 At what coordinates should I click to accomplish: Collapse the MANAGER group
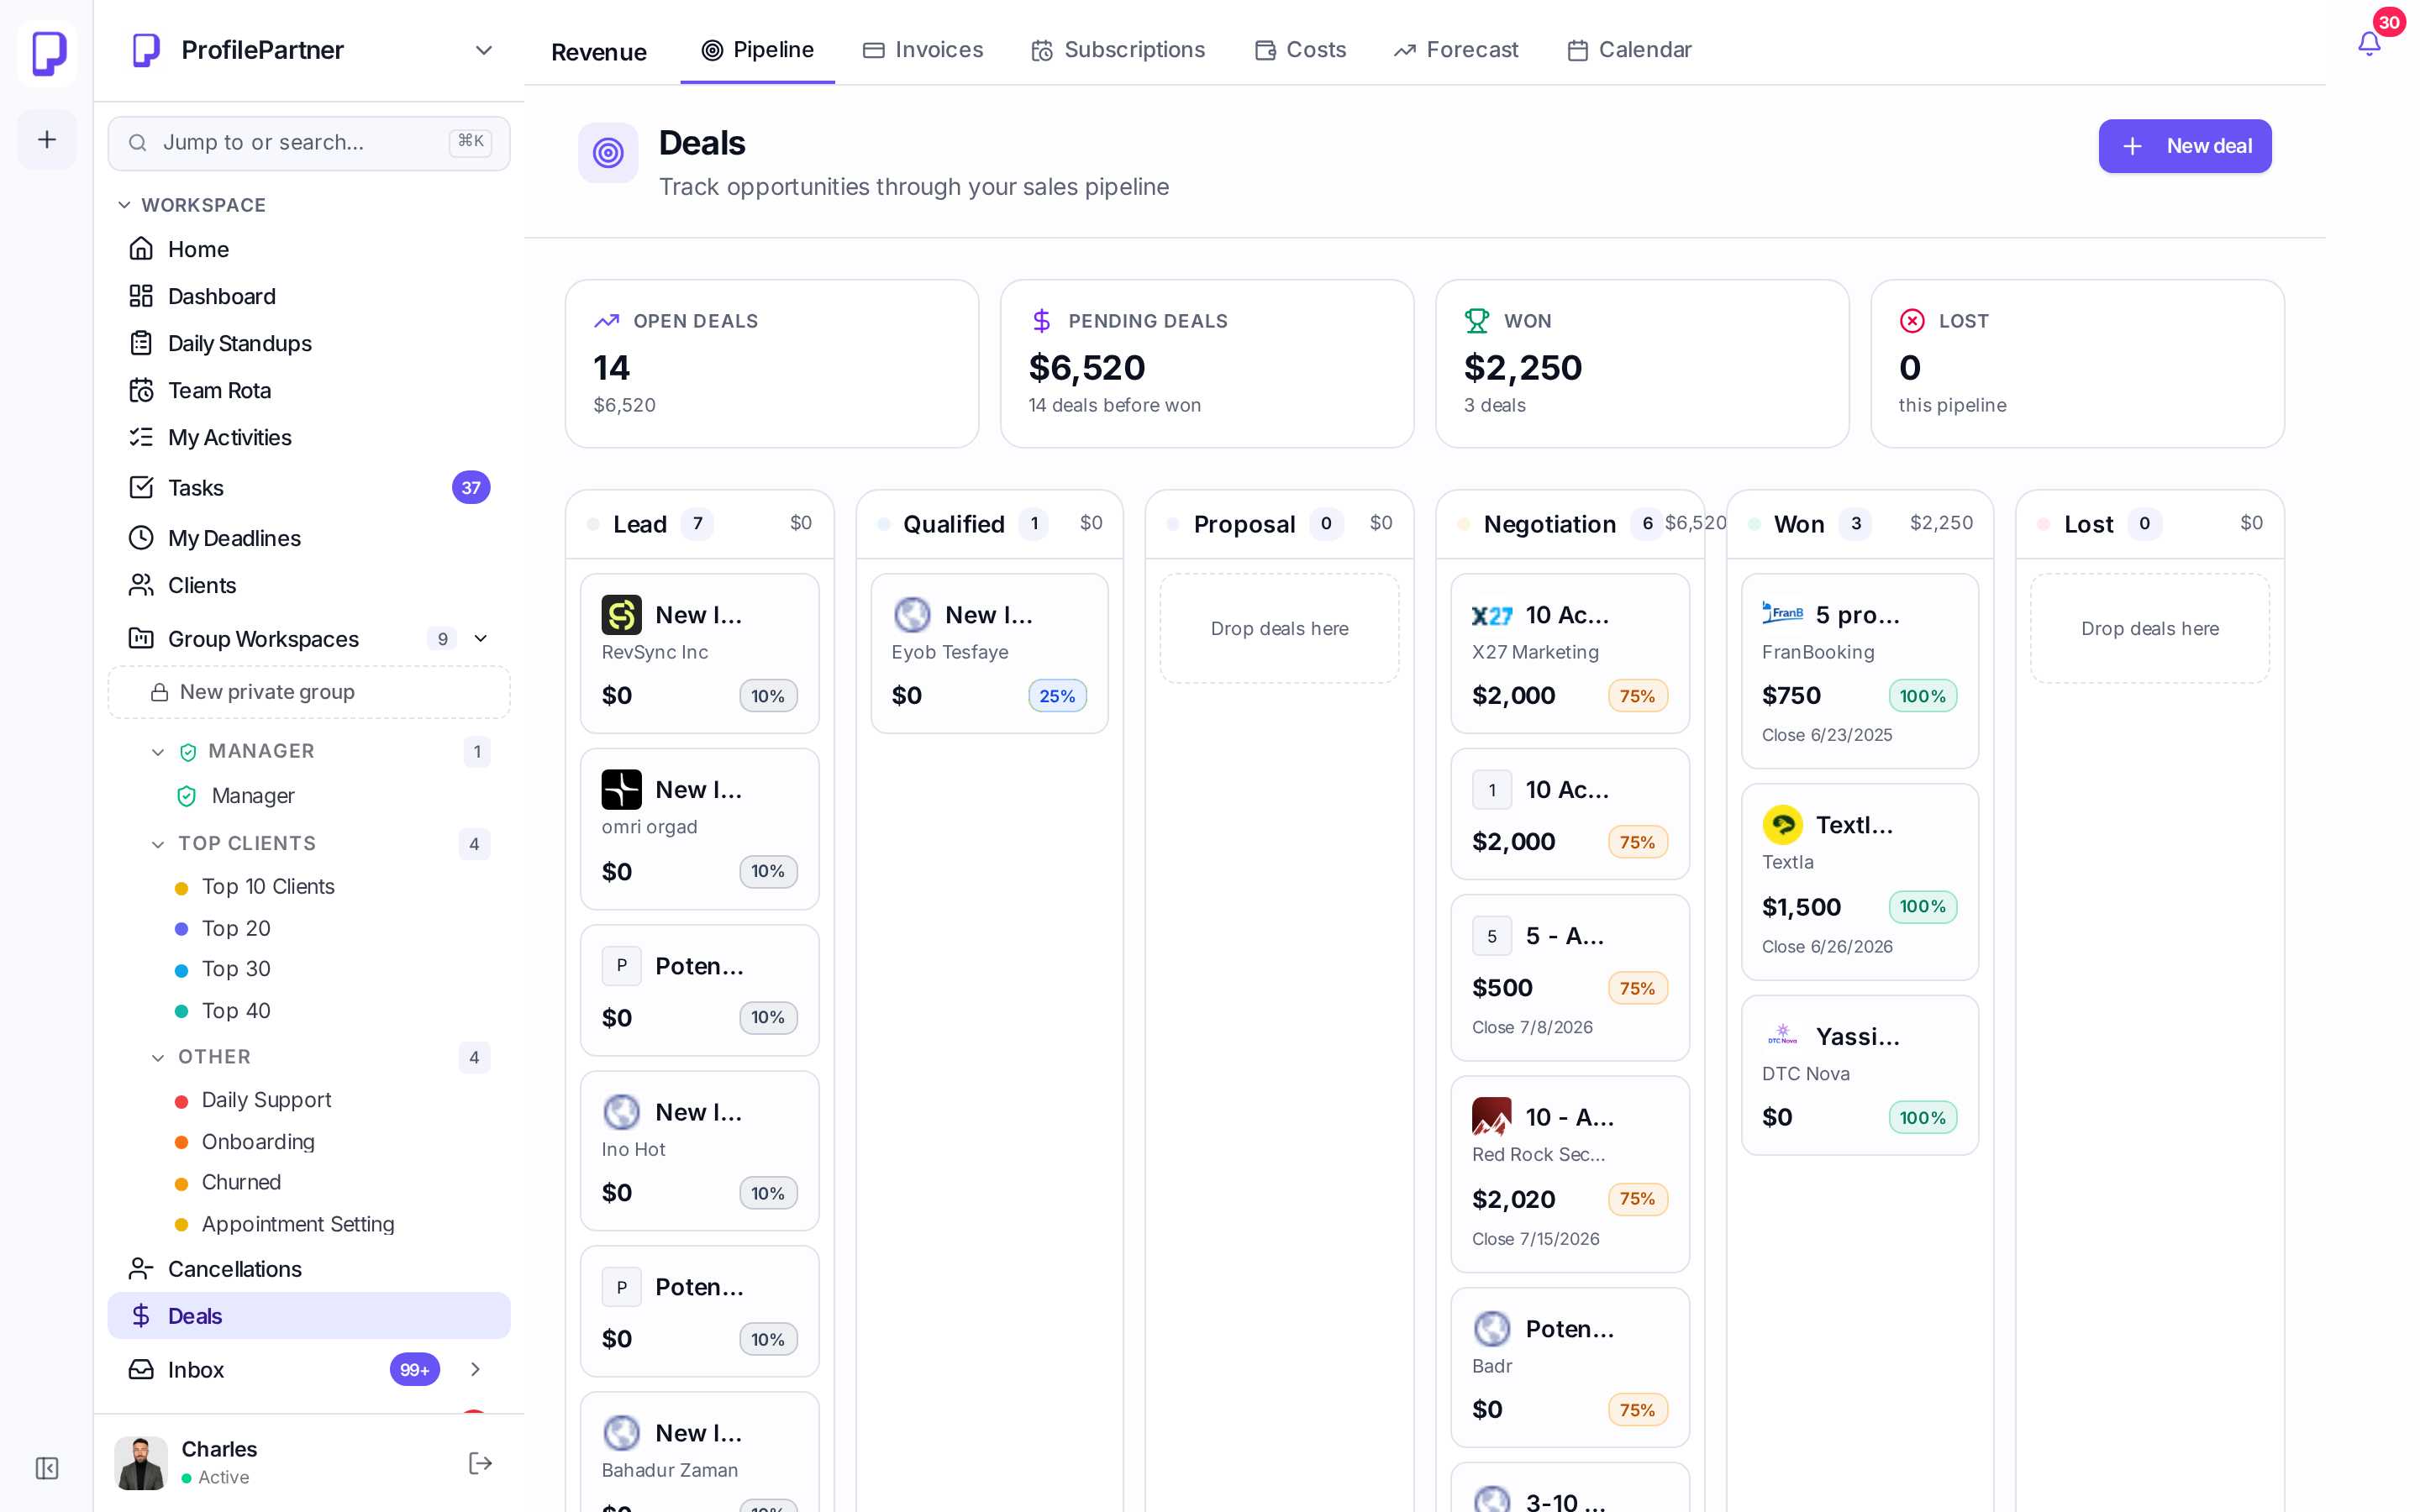158,752
